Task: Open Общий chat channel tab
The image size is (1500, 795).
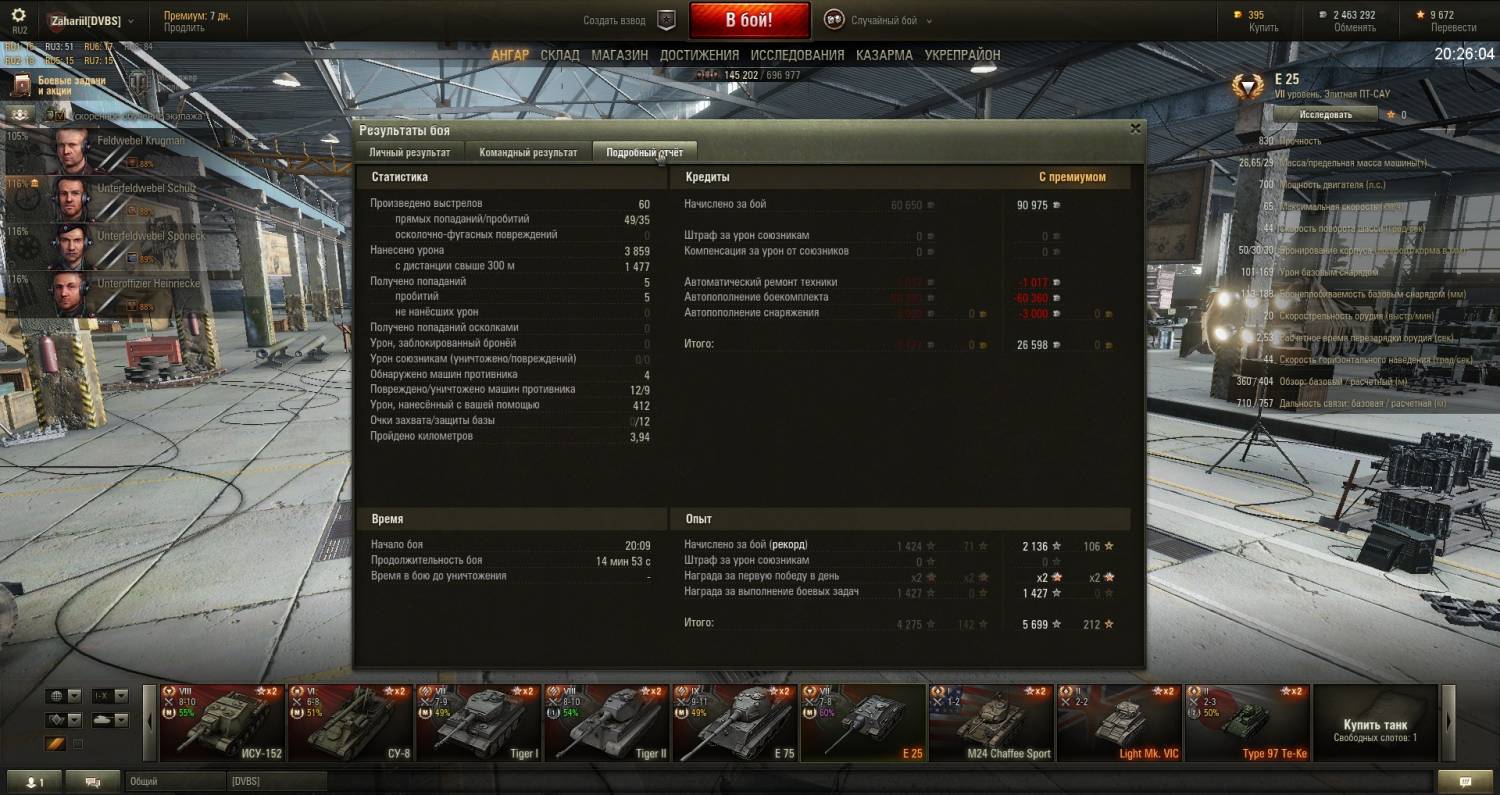Action: pyautogui.click(x=175, y=781)
